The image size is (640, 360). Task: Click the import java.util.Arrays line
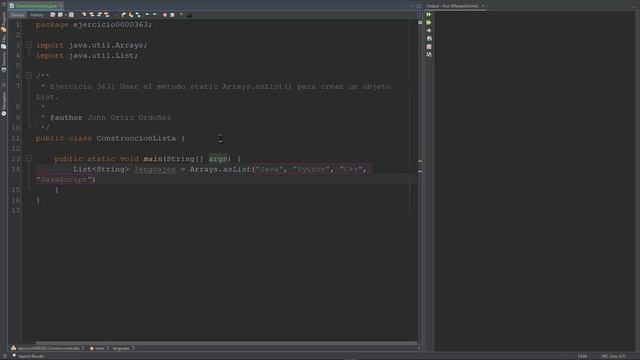(91, 45)
